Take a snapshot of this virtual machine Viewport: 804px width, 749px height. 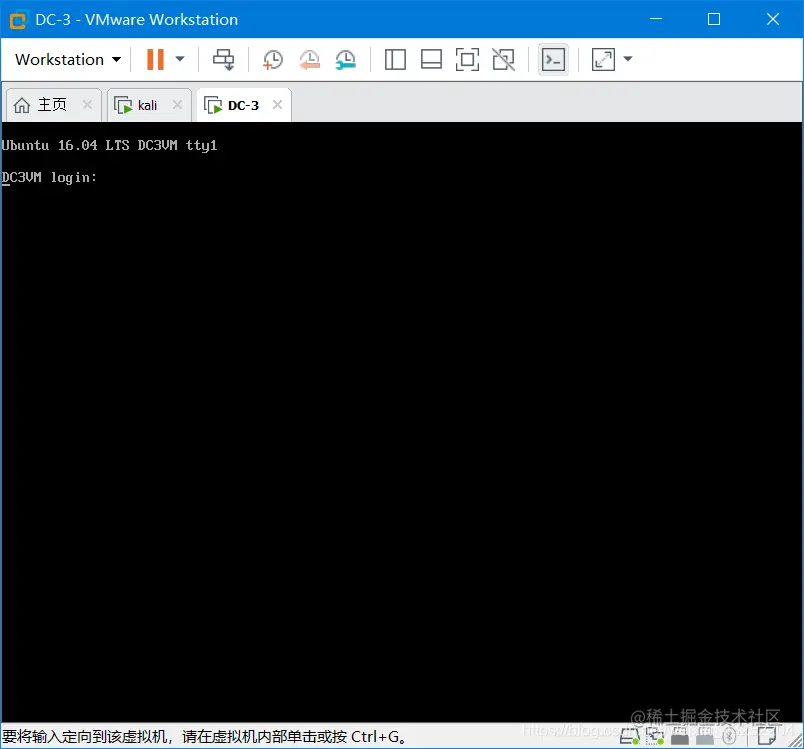click(x=272, y=59)
